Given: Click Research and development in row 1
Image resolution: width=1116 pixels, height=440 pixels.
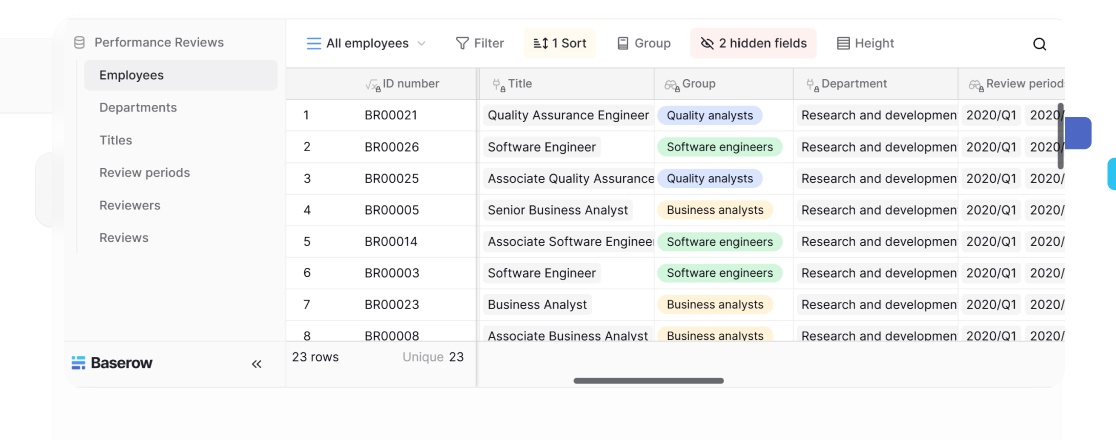Looking at the screenshot, I should [877, 115].
